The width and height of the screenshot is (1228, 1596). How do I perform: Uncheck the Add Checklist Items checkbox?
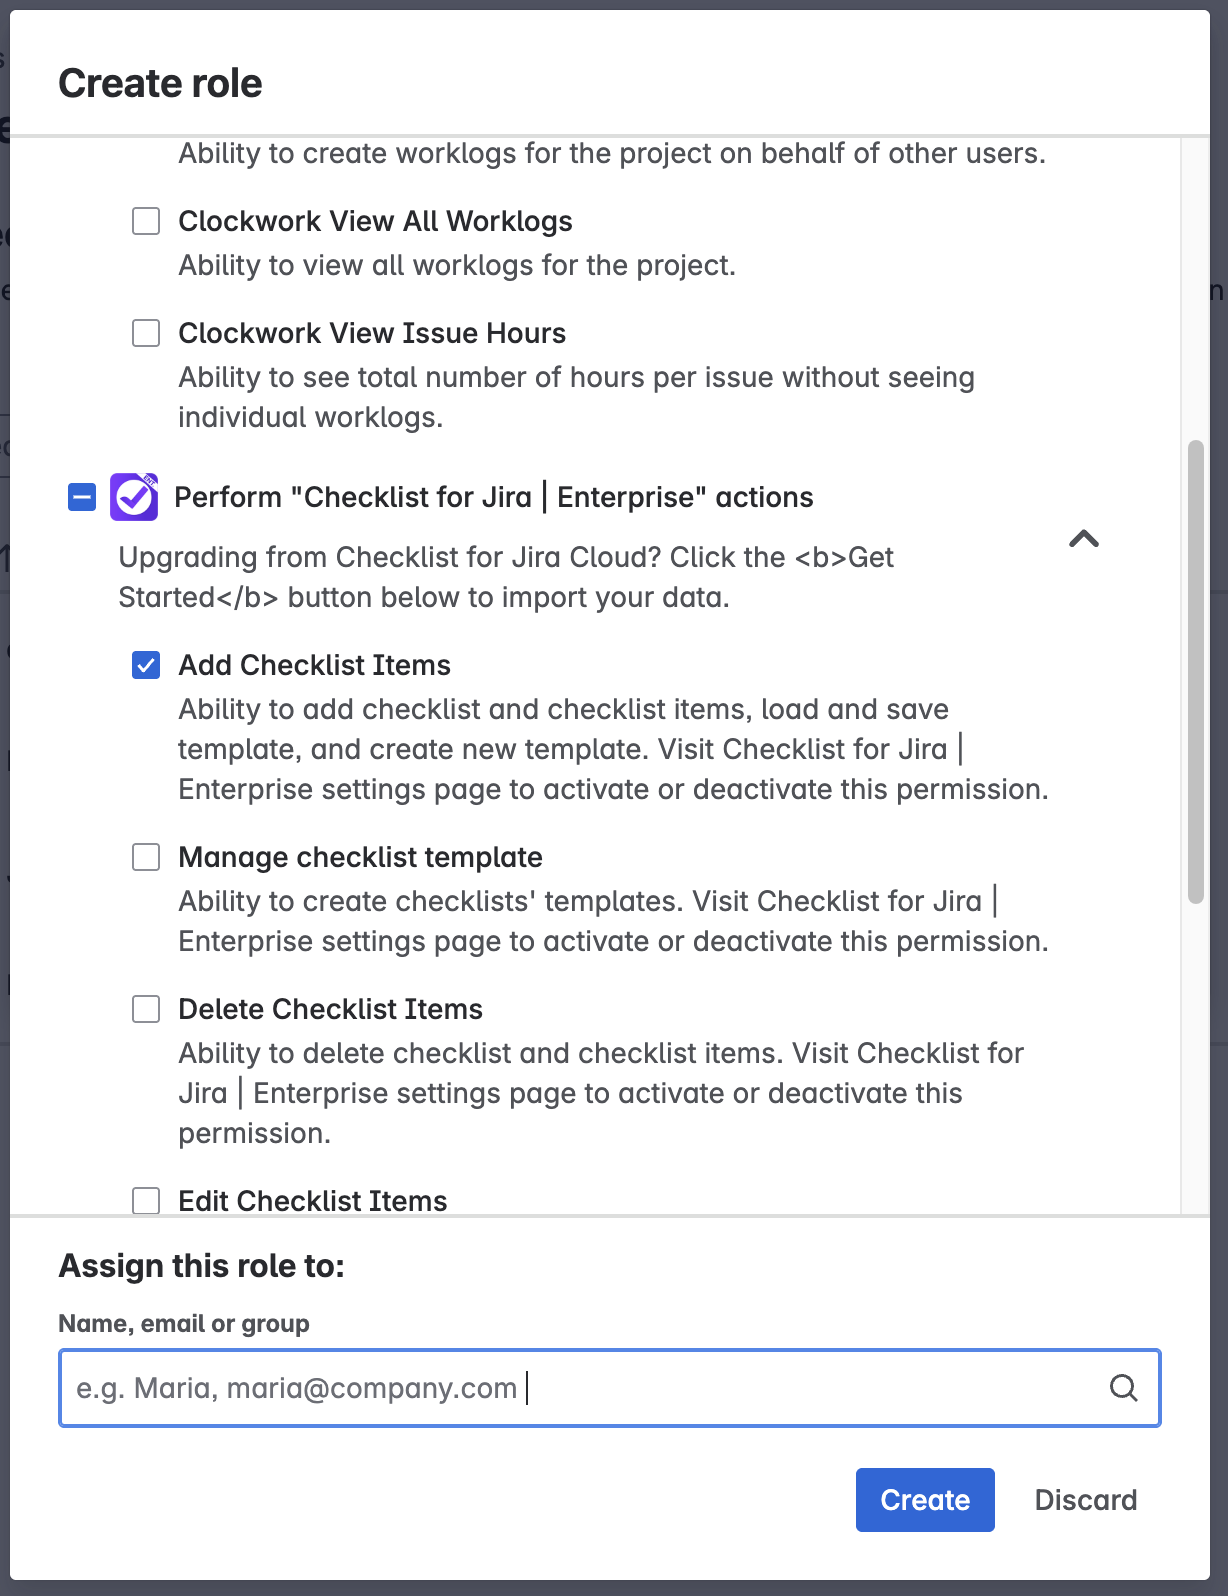point(146,665)
